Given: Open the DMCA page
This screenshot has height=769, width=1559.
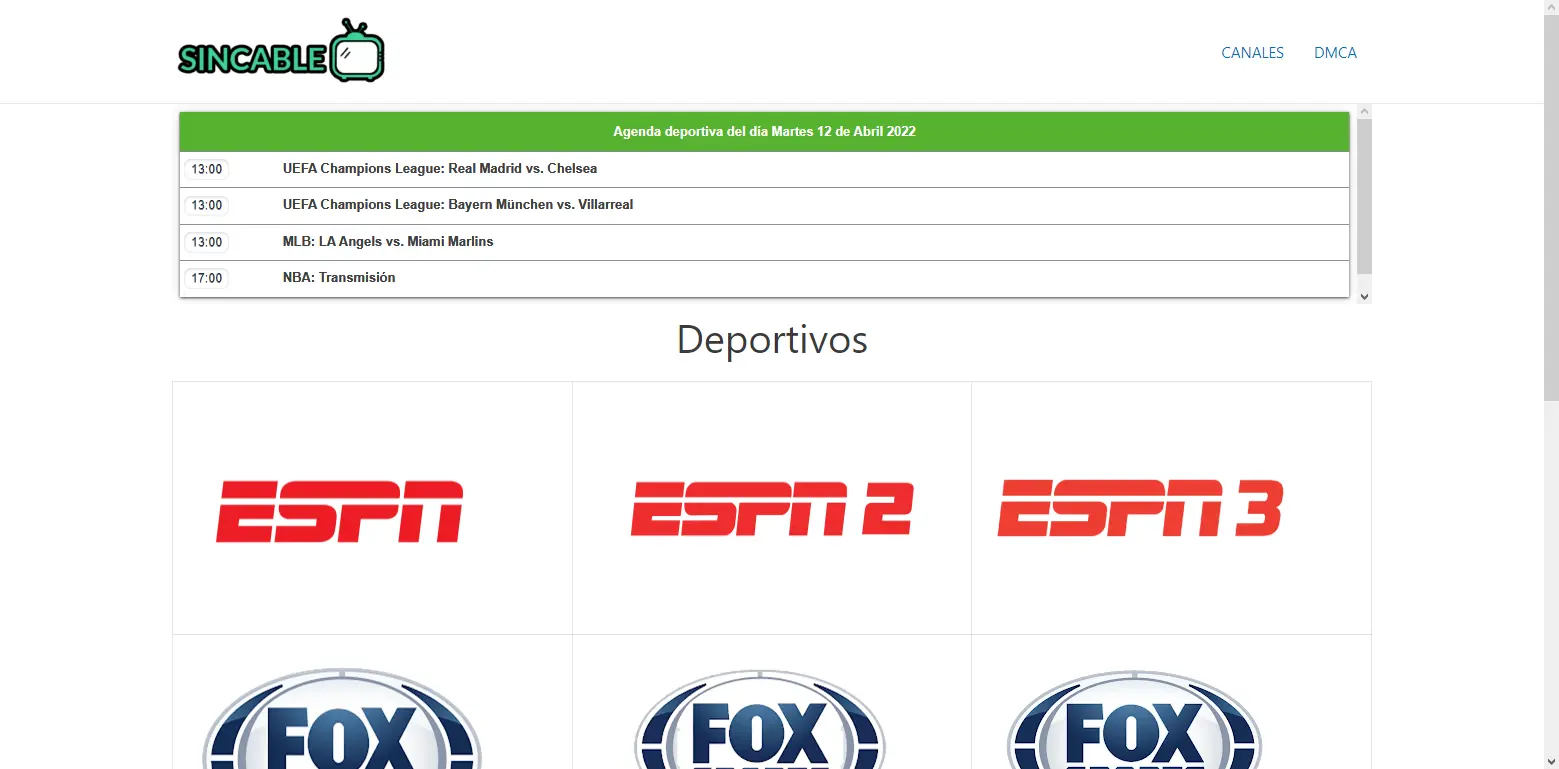Looking at the screenshot, I should (1335, 53).
